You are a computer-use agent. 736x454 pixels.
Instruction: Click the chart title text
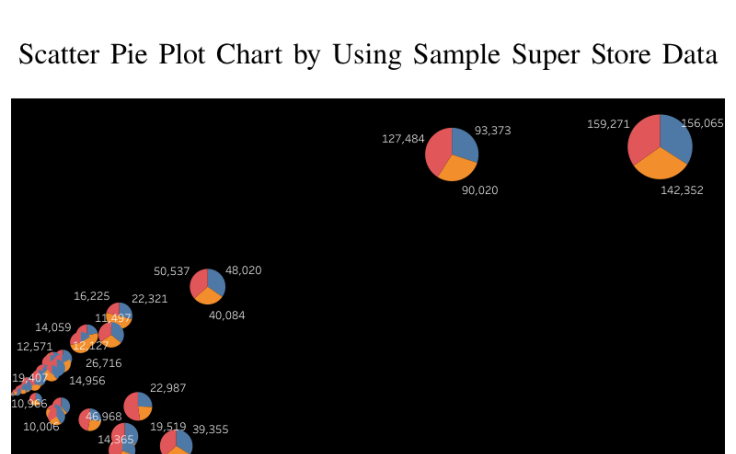pos(368,54)
